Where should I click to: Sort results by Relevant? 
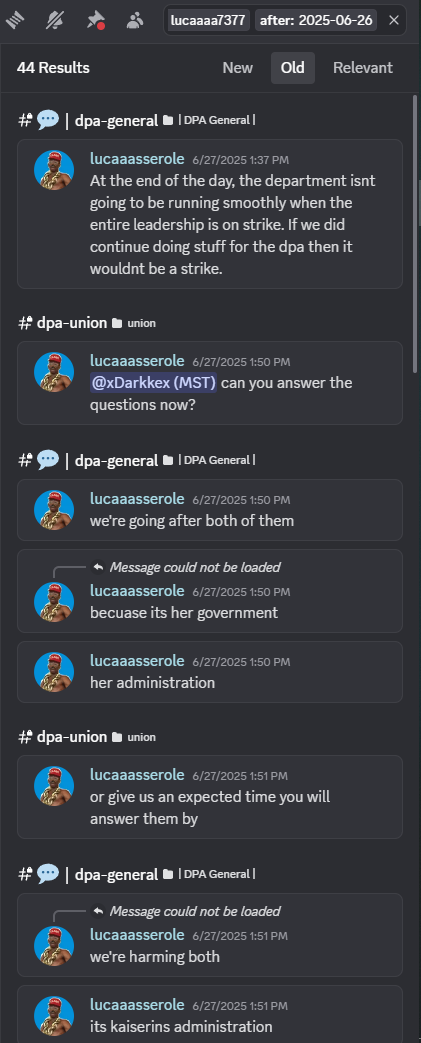pos(363,68)
